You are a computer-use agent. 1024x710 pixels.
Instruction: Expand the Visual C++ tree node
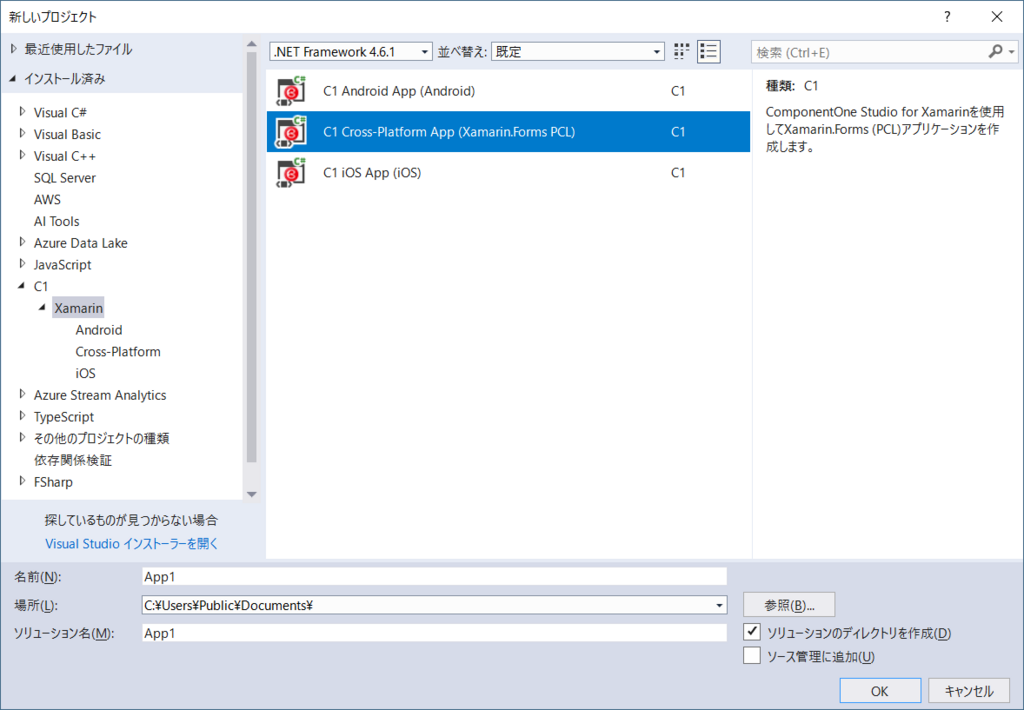pos(23,155)
